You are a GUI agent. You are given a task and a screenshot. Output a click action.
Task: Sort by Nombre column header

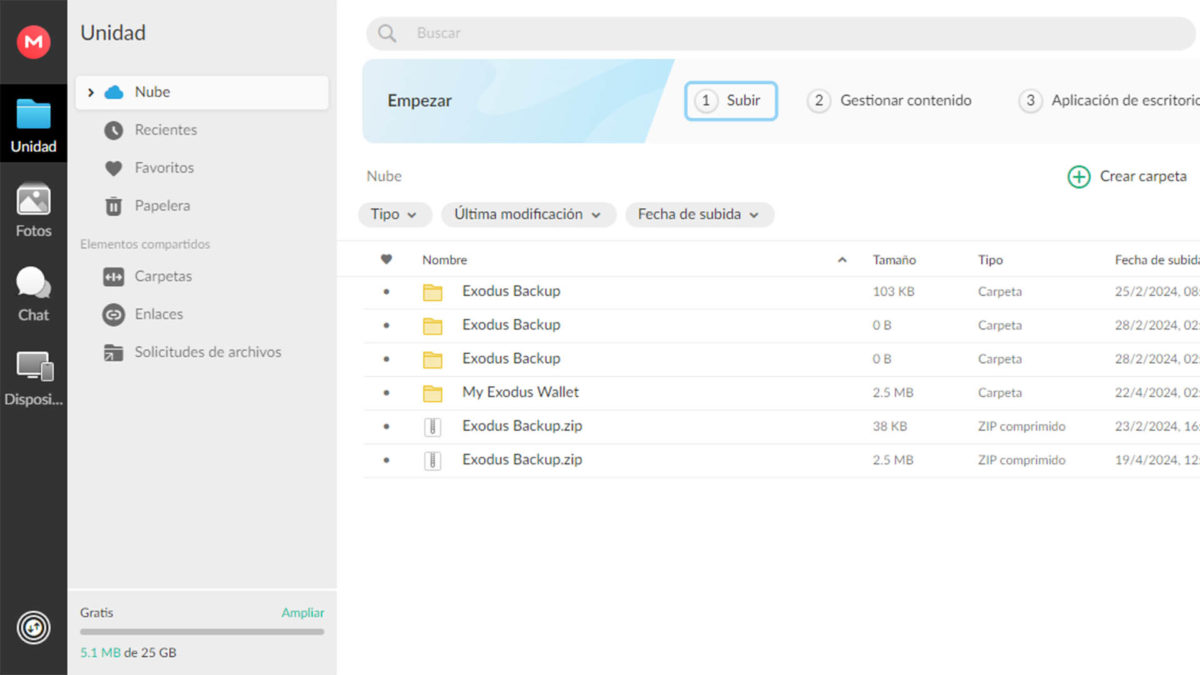(x=444, y=260)
